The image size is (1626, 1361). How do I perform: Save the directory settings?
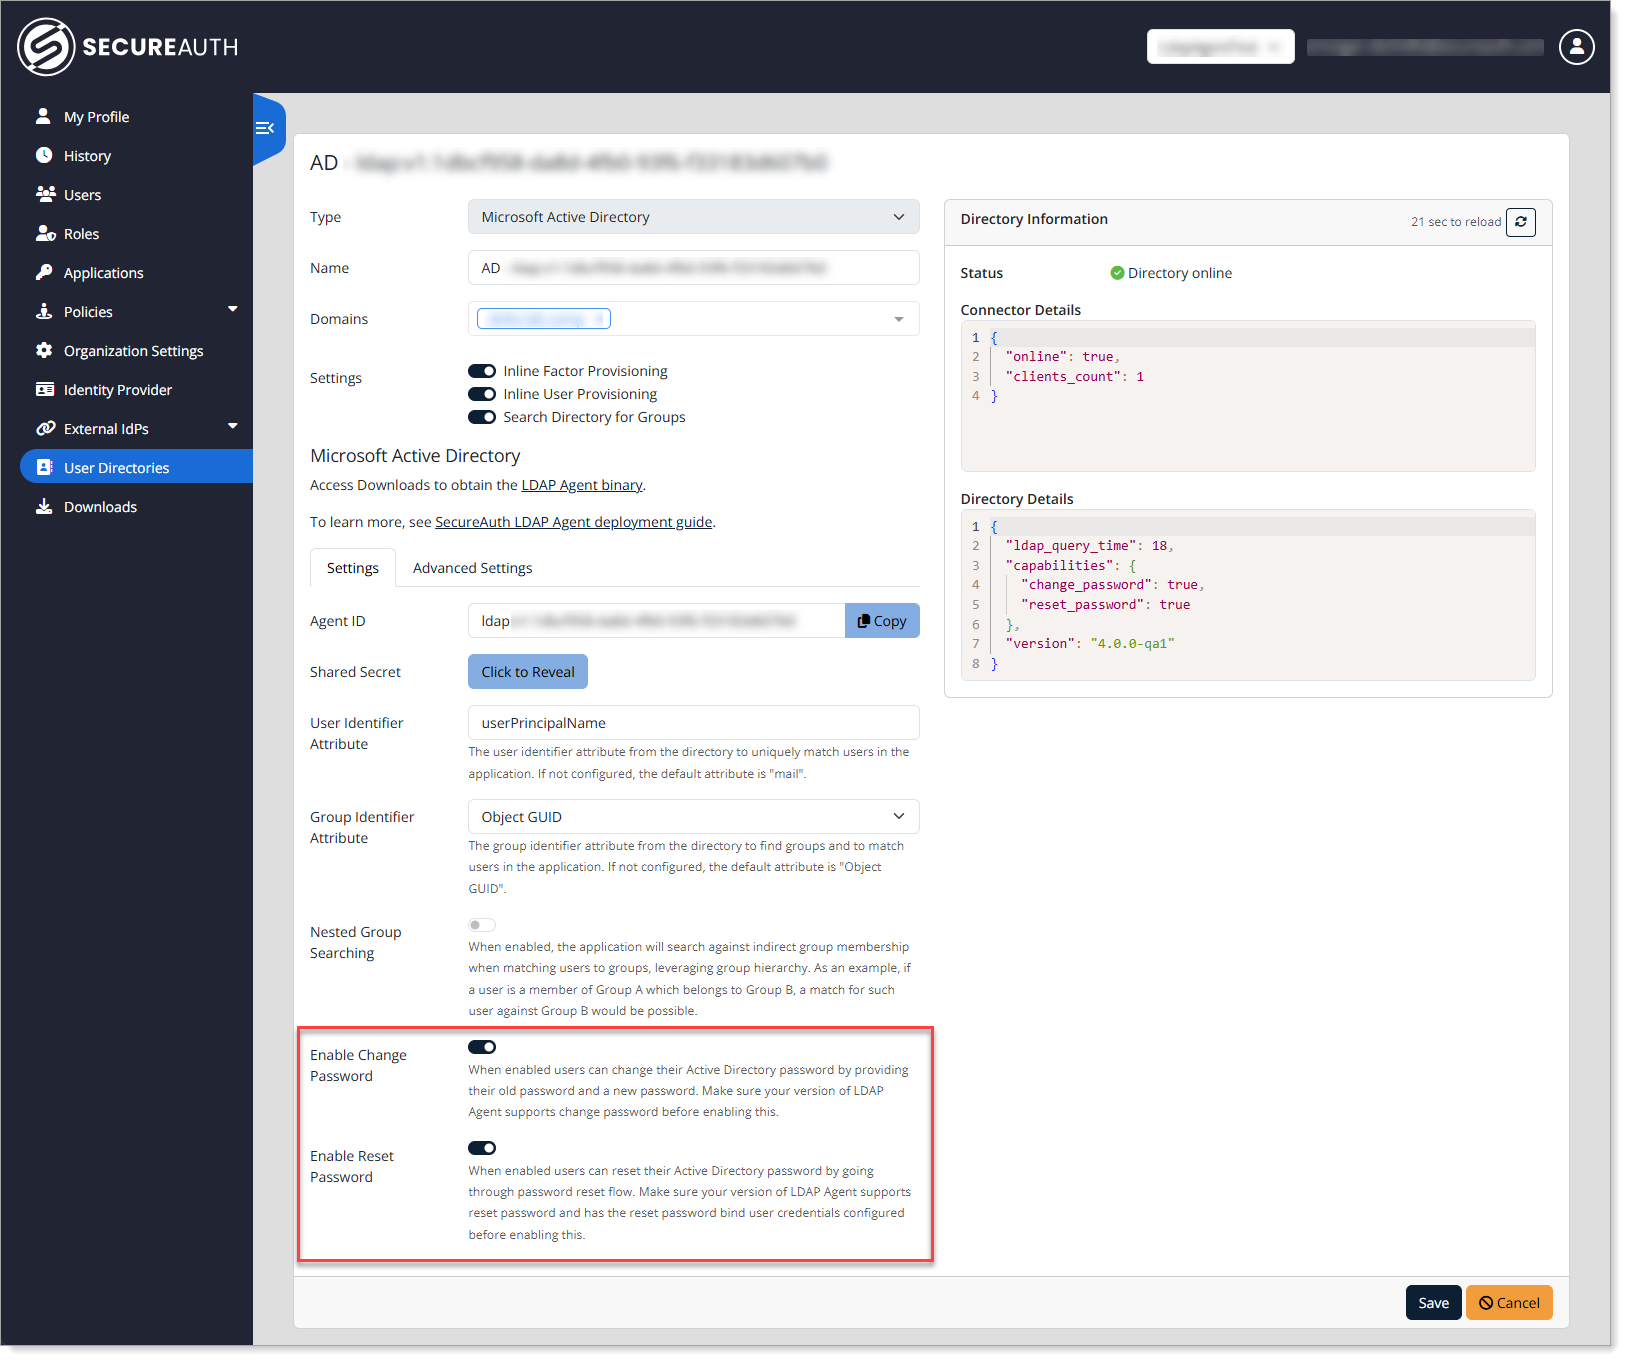1433,1303
